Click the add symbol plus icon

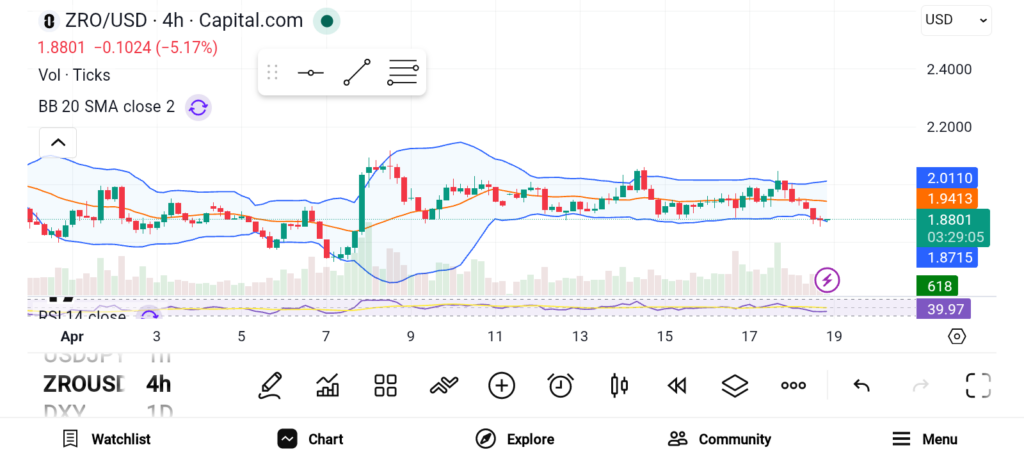pos(501,385)
